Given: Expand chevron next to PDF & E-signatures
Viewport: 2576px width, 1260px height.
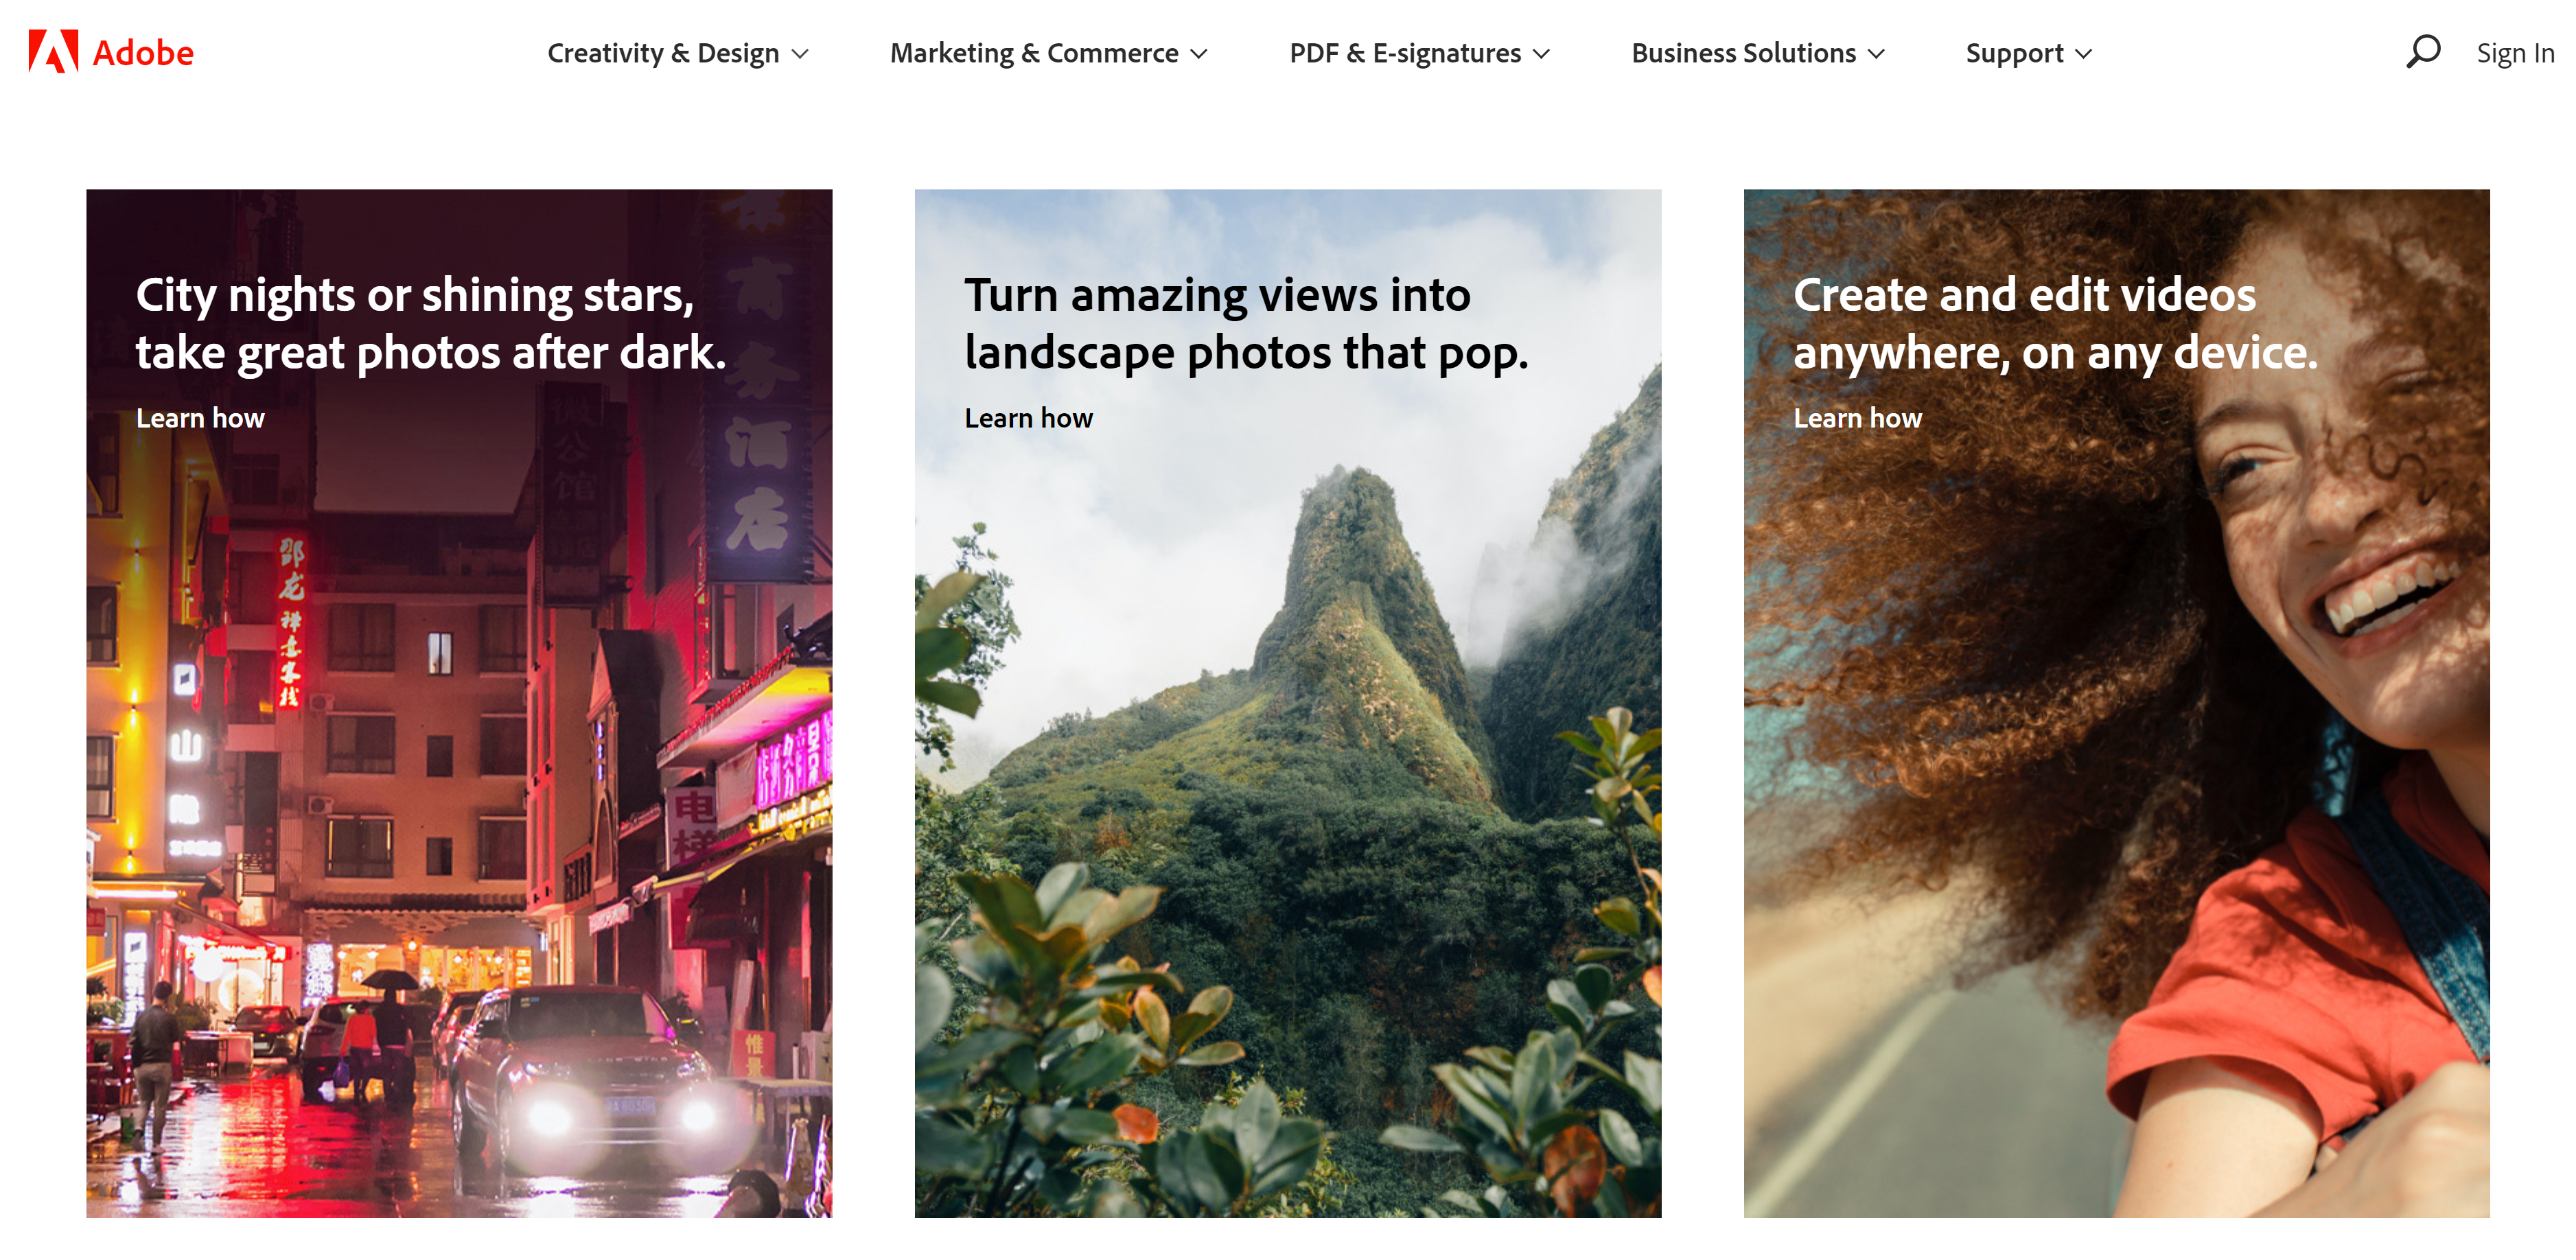Looking at the screenshot, I should pos(1541,54).
